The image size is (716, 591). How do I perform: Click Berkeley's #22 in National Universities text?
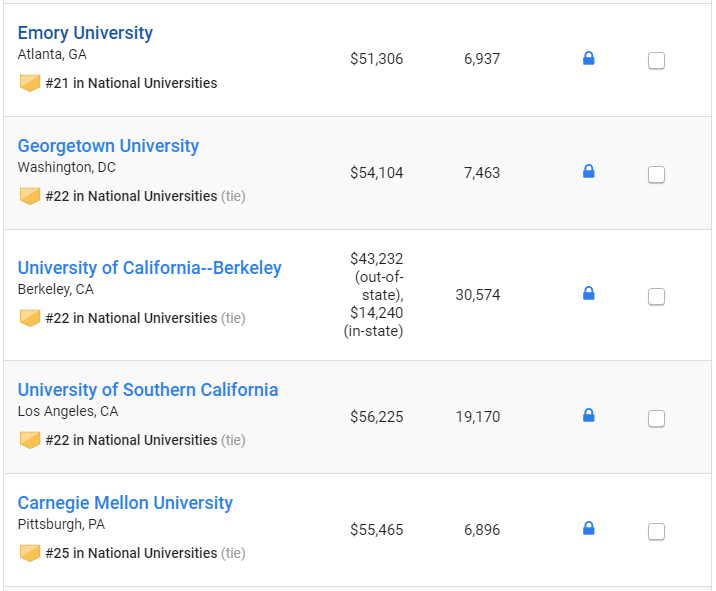[132, 318]
